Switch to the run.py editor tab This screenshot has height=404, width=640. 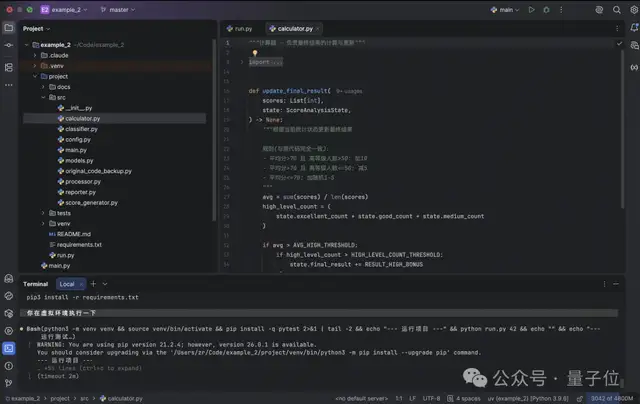[240, 29]
